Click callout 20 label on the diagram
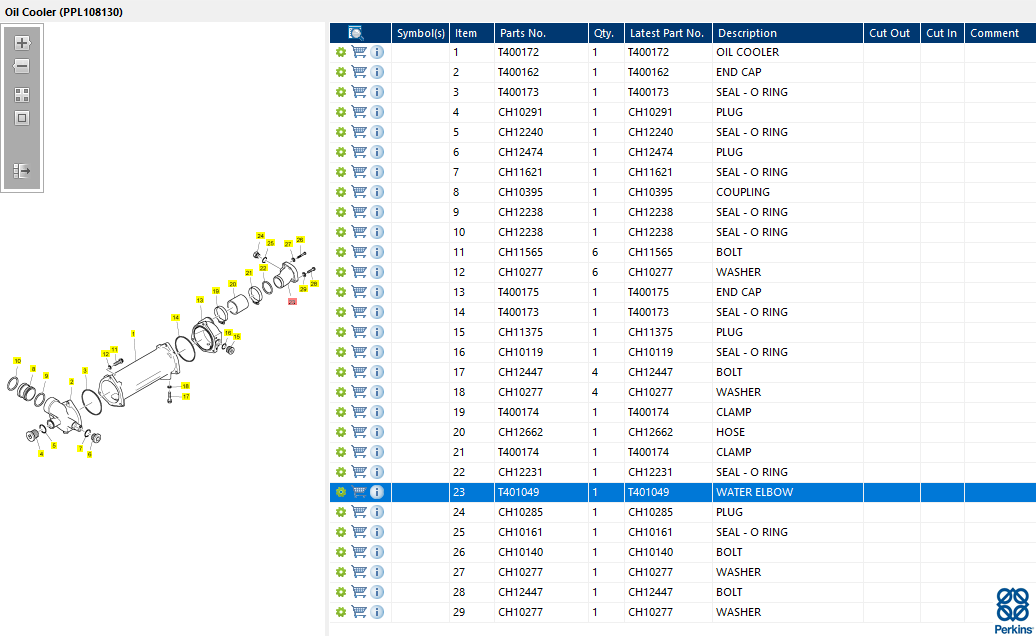This screenshot has height=636, width=1036. click(233, 284)
